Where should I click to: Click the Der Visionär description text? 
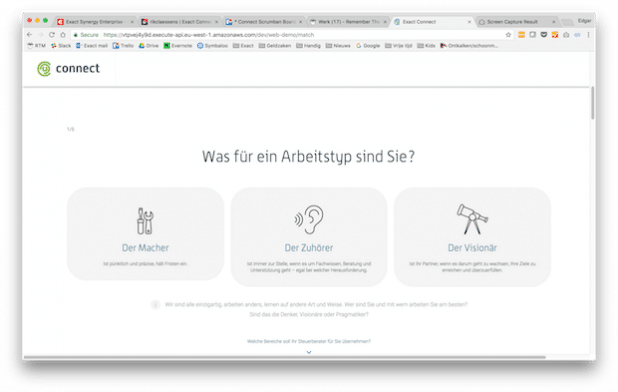click(472, 267)
